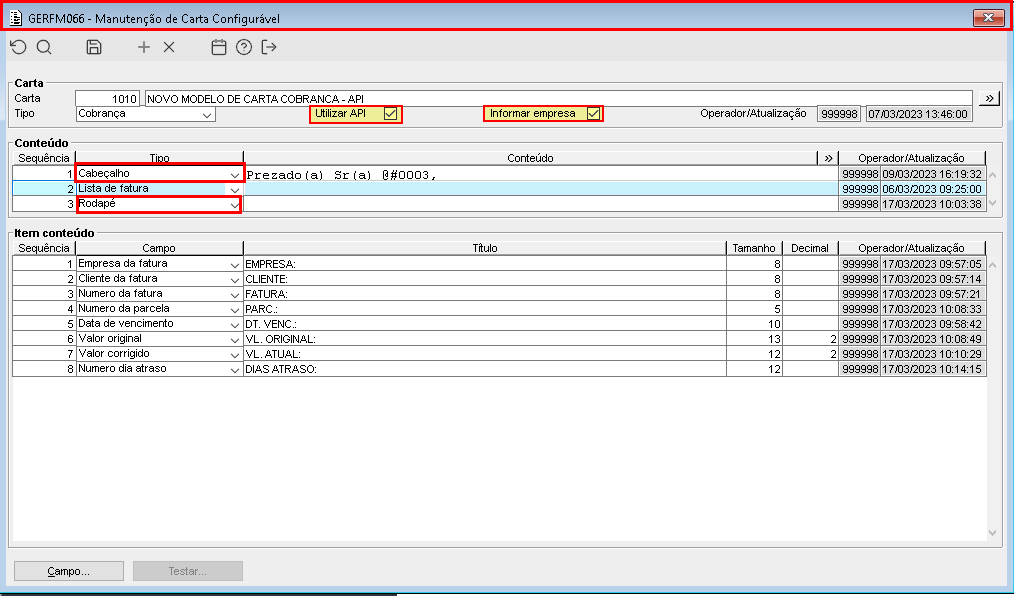Click the Decimal cell for VL. ATUAL row
Screen dimensions: 1014x596
[810, 354]
